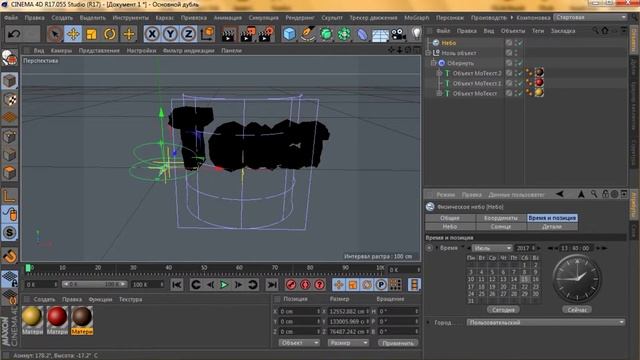Select the dark brown material swatch
This screenshot has height=360, width=640.
[x=82, y=317]
